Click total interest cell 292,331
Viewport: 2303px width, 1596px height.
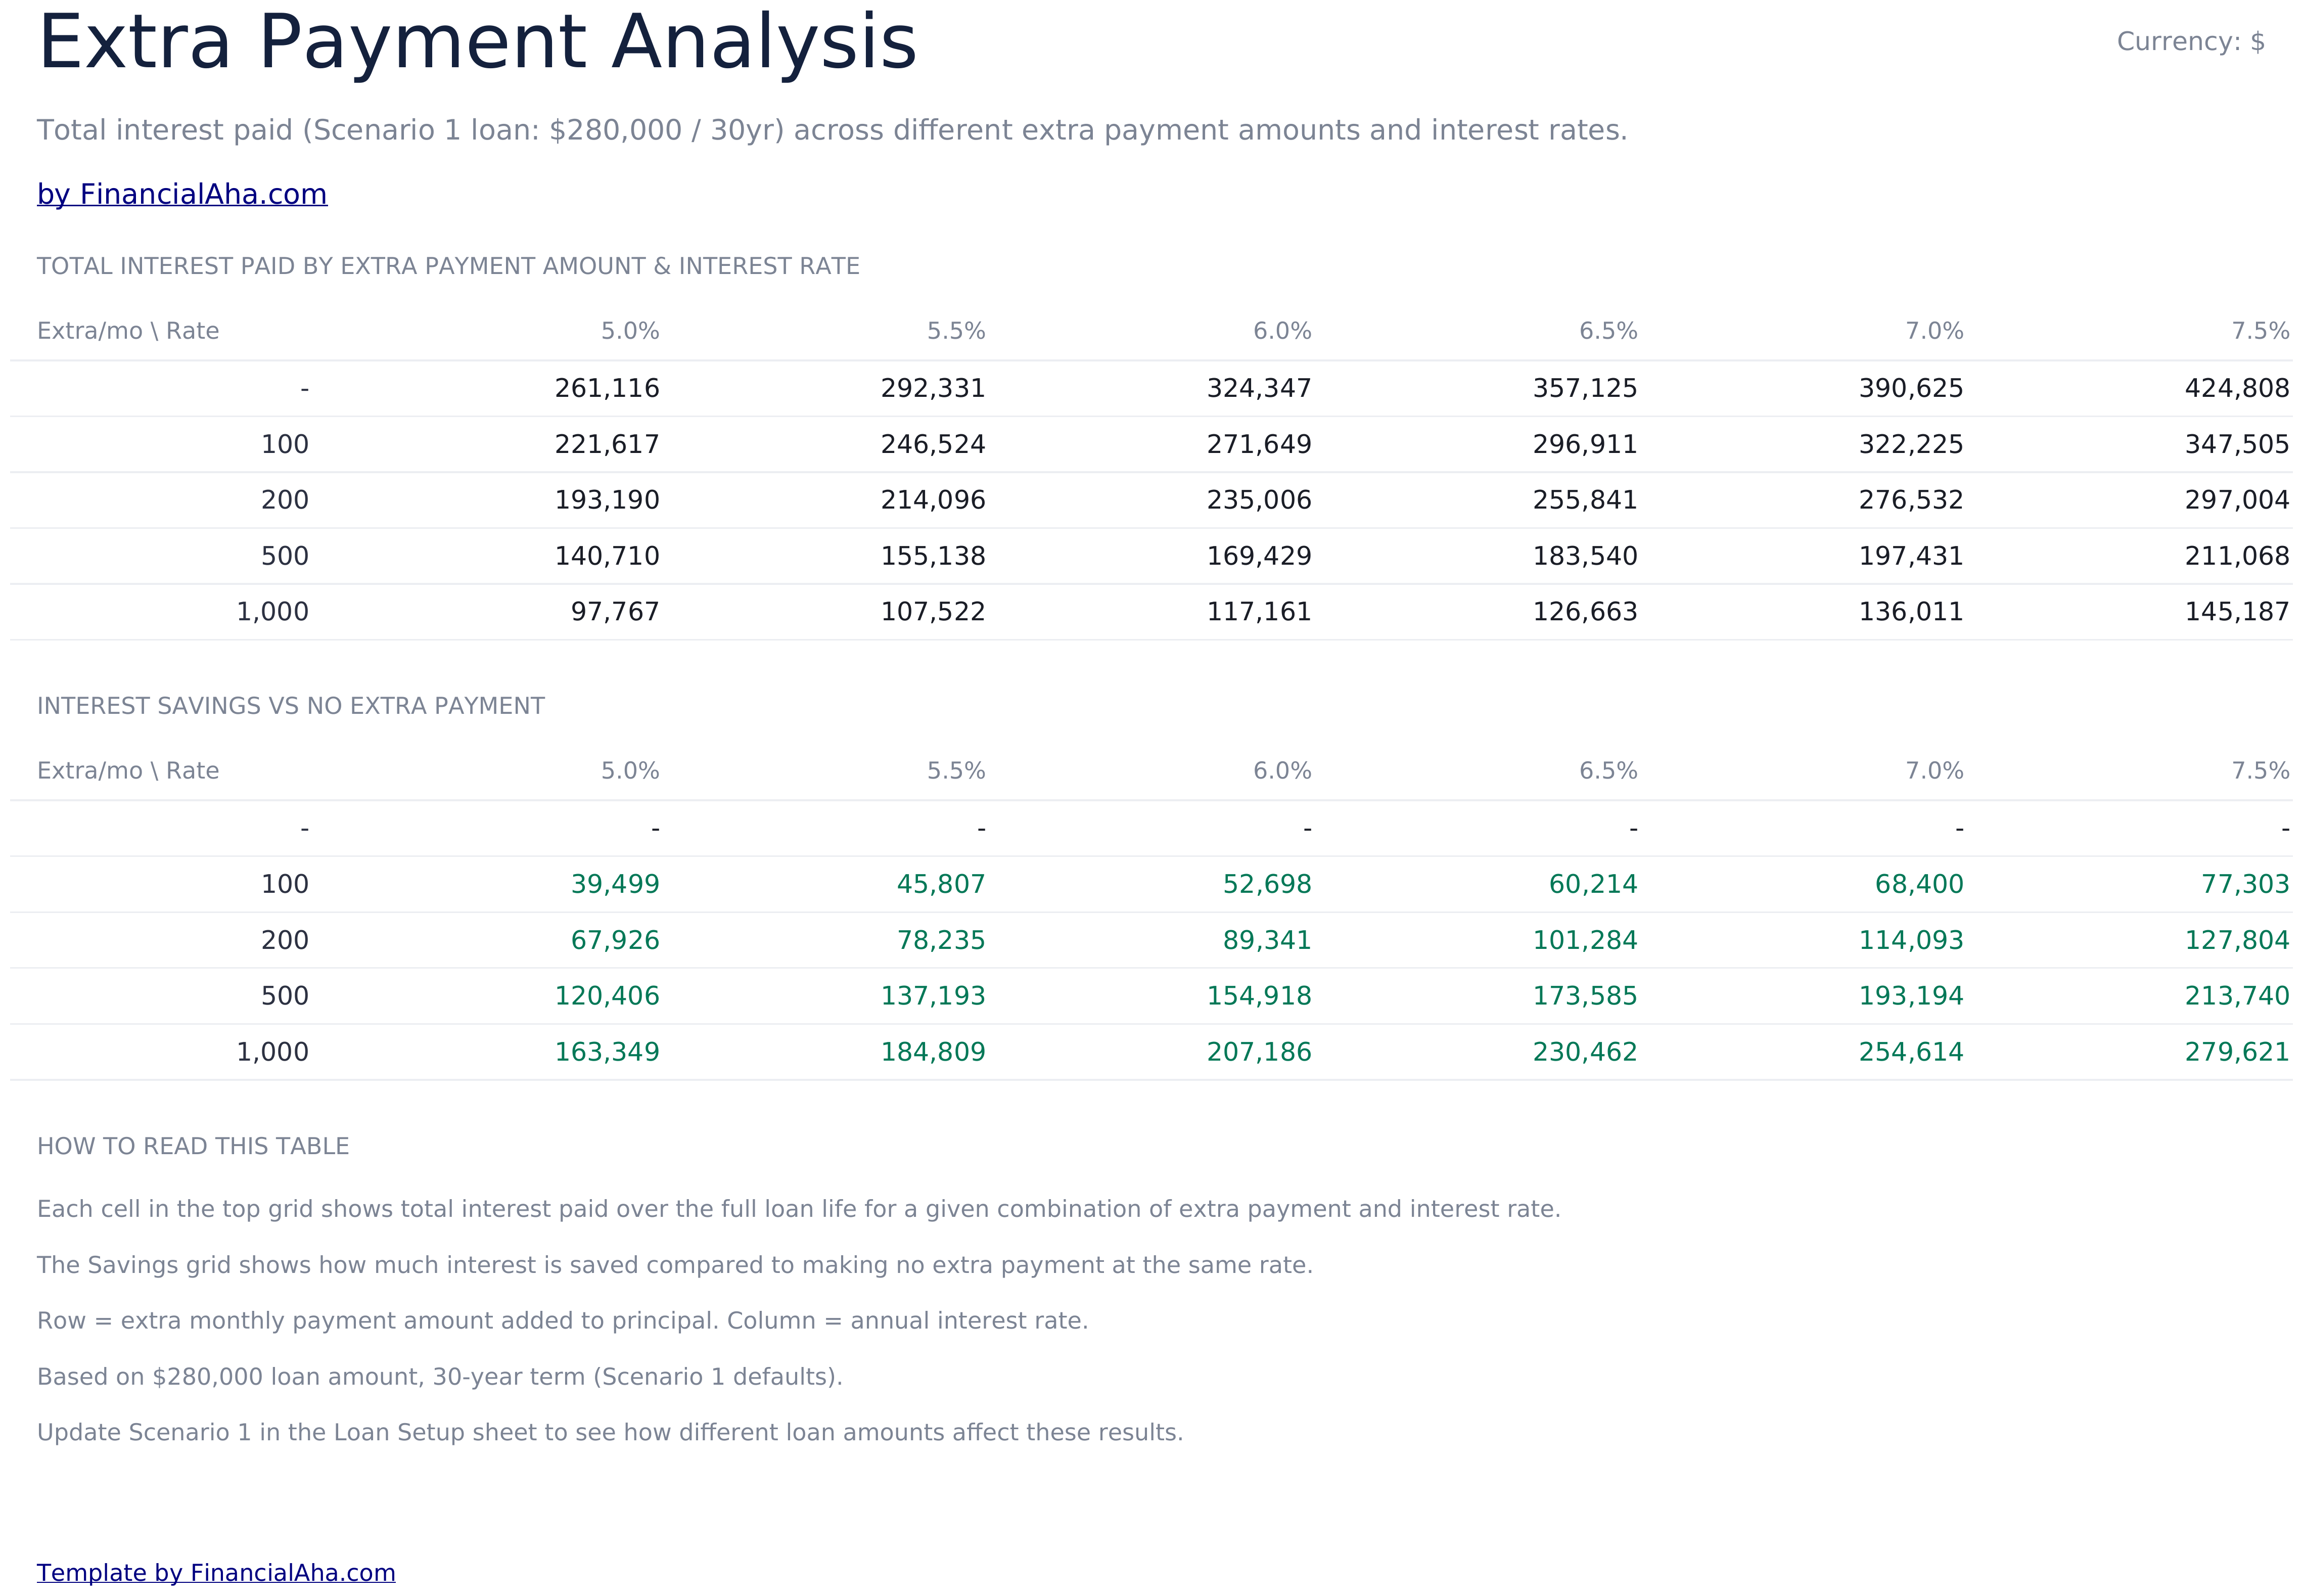pos(933,388)
